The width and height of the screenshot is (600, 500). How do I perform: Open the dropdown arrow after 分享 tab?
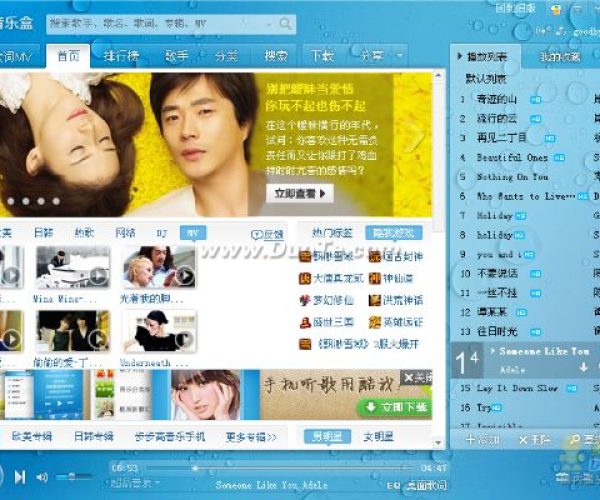click(x=400, y=56)
